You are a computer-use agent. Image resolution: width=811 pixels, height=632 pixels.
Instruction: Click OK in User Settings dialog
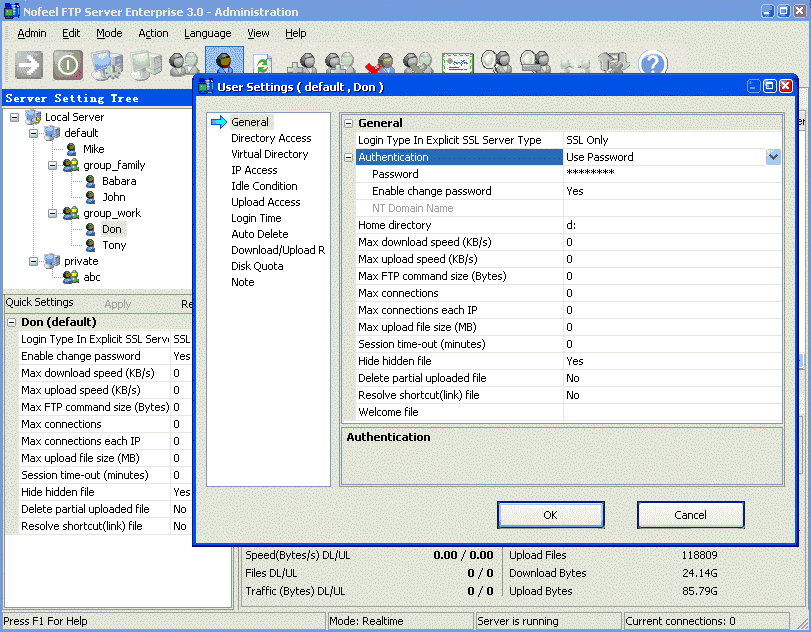[550, 515]
